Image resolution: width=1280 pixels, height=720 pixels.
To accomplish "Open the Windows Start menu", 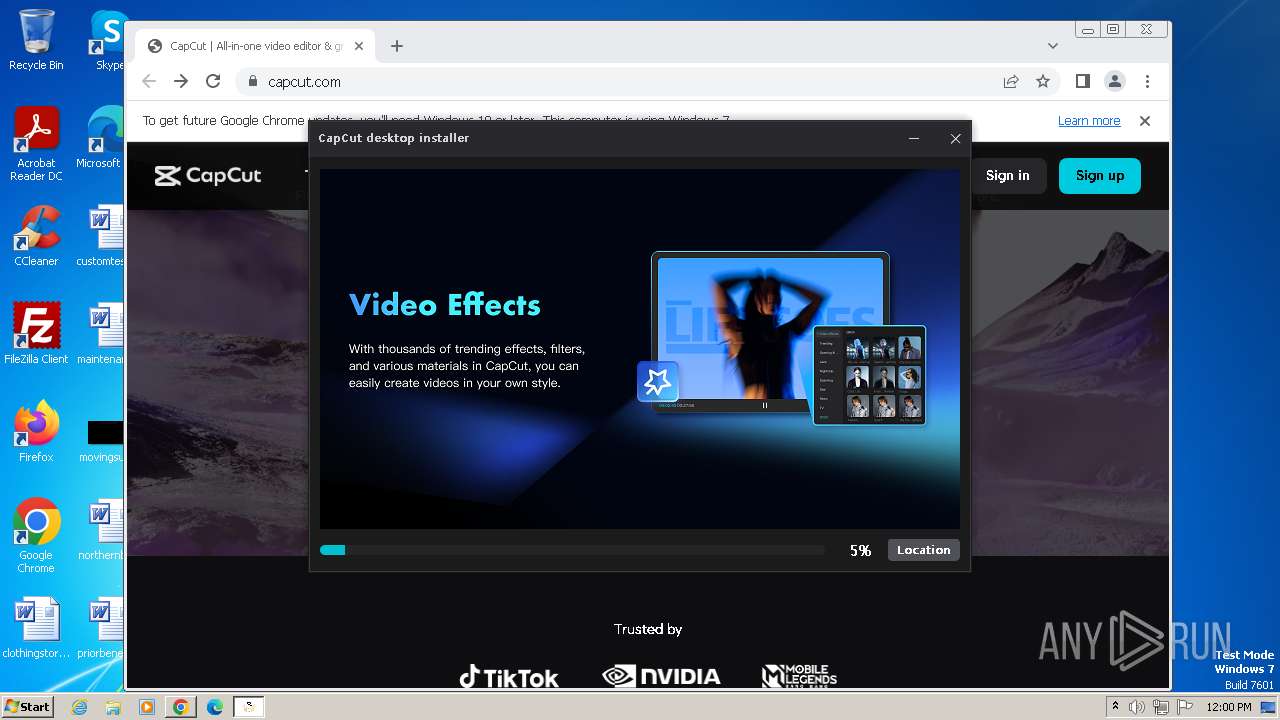I will pos(27,707).
